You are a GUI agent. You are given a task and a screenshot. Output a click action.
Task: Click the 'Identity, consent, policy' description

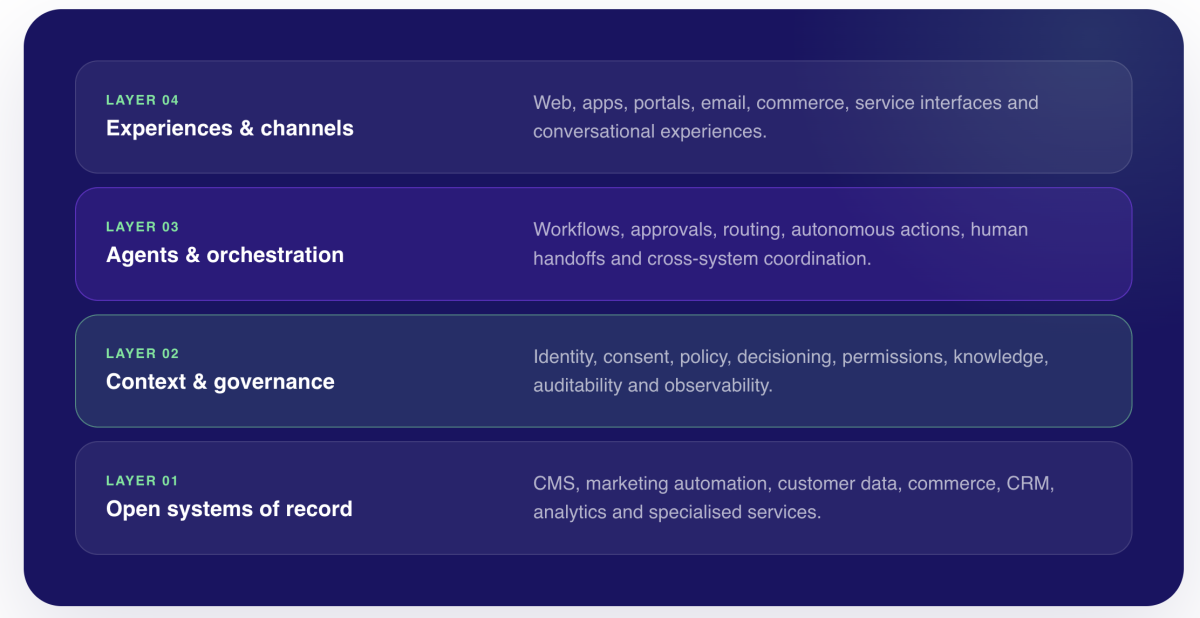click(x=791, y=371)
